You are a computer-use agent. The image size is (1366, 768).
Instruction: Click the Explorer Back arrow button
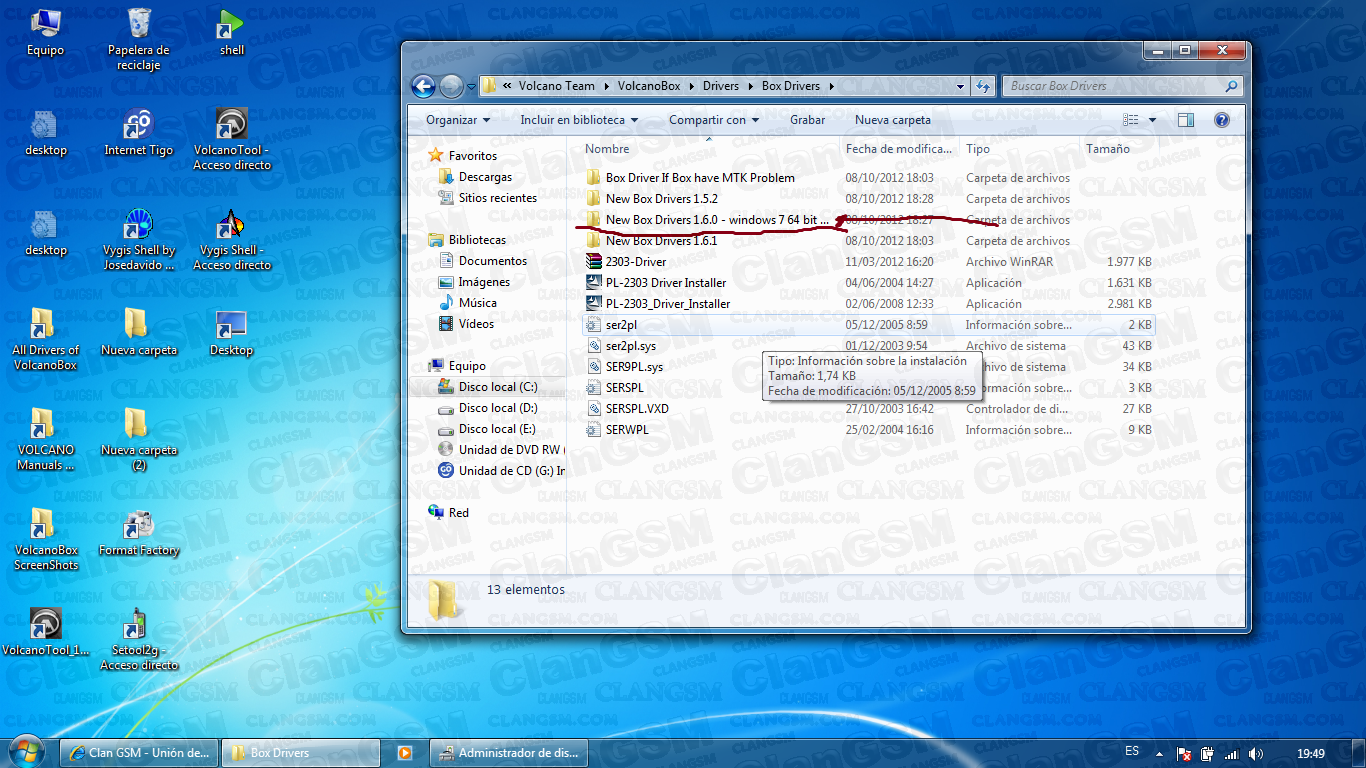coord(423,86)
